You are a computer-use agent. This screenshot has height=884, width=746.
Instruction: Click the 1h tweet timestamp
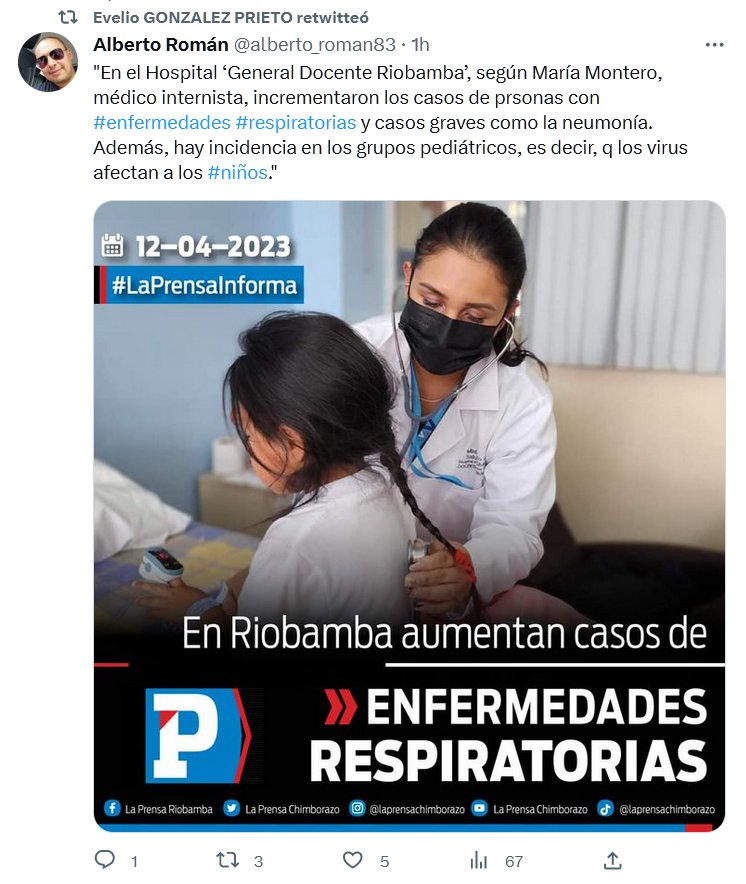(420, 45)
